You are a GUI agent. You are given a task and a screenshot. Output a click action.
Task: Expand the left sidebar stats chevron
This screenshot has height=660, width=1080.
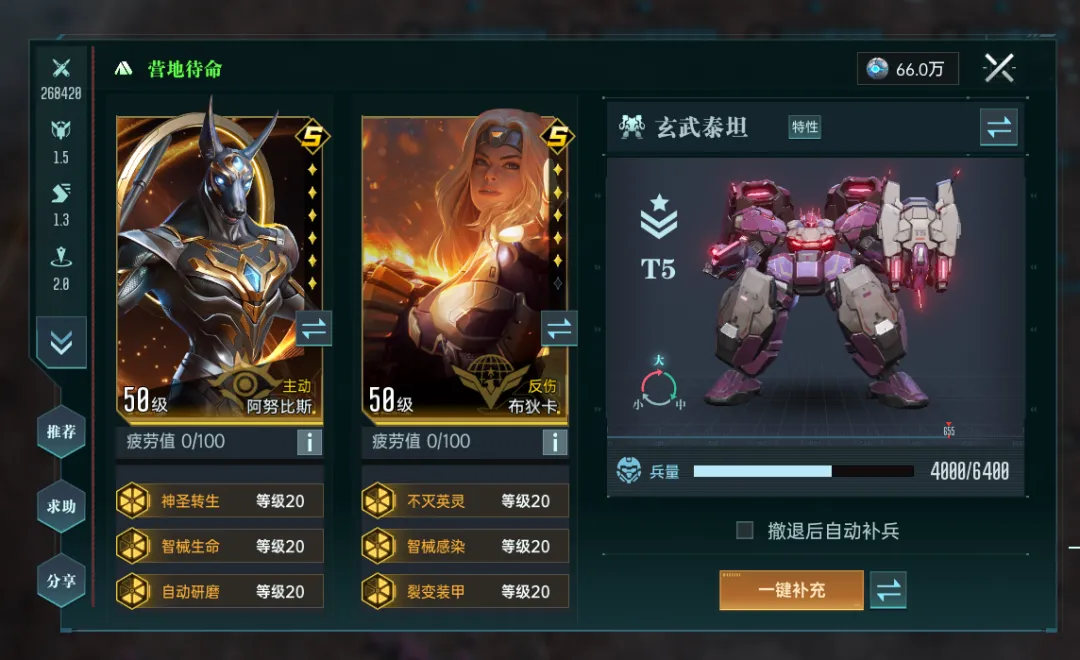point(61,342)
